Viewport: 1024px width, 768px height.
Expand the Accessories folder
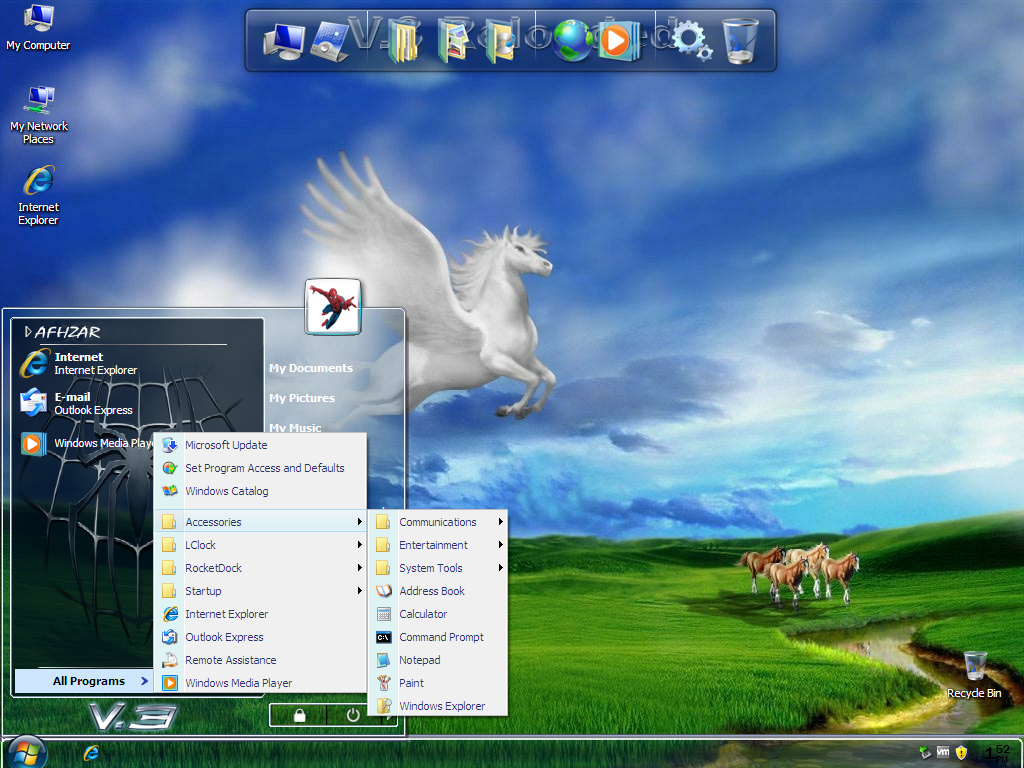pyautogui.click(x=260, y=522)
